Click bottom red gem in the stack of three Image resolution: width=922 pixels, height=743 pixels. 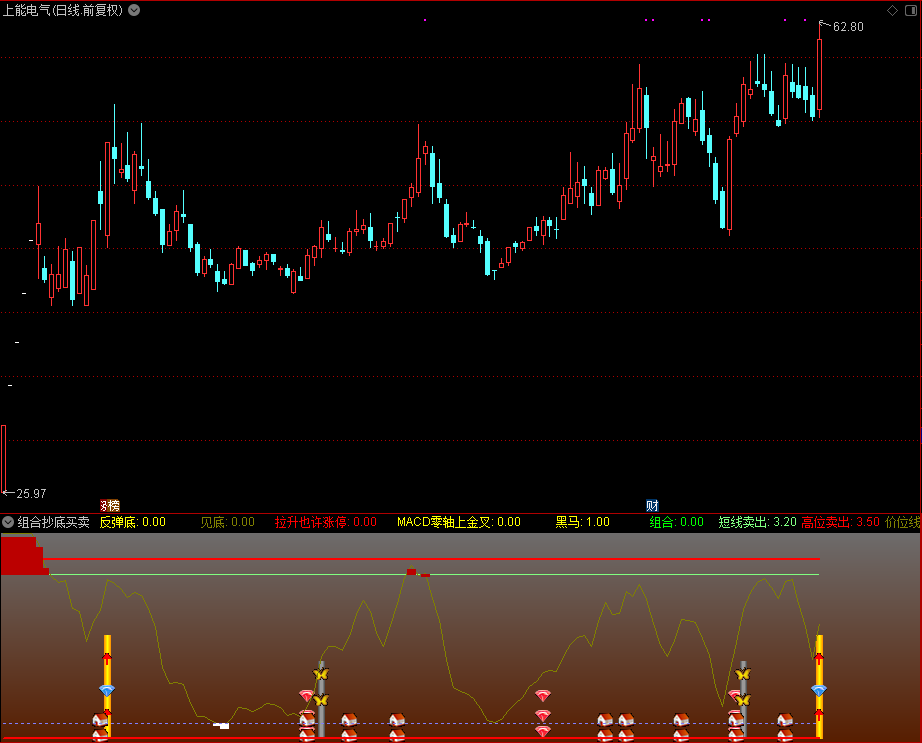[543, 731]
